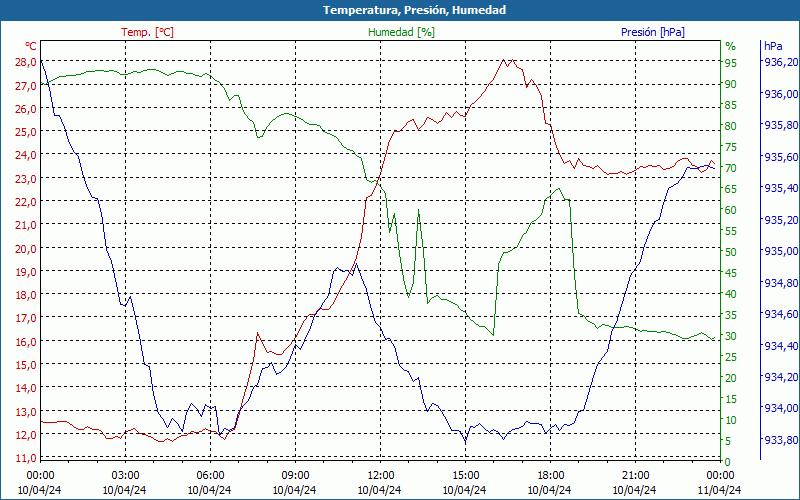Click the '75' humidity axis value
The image size is (800, 500).
point(731,147)
